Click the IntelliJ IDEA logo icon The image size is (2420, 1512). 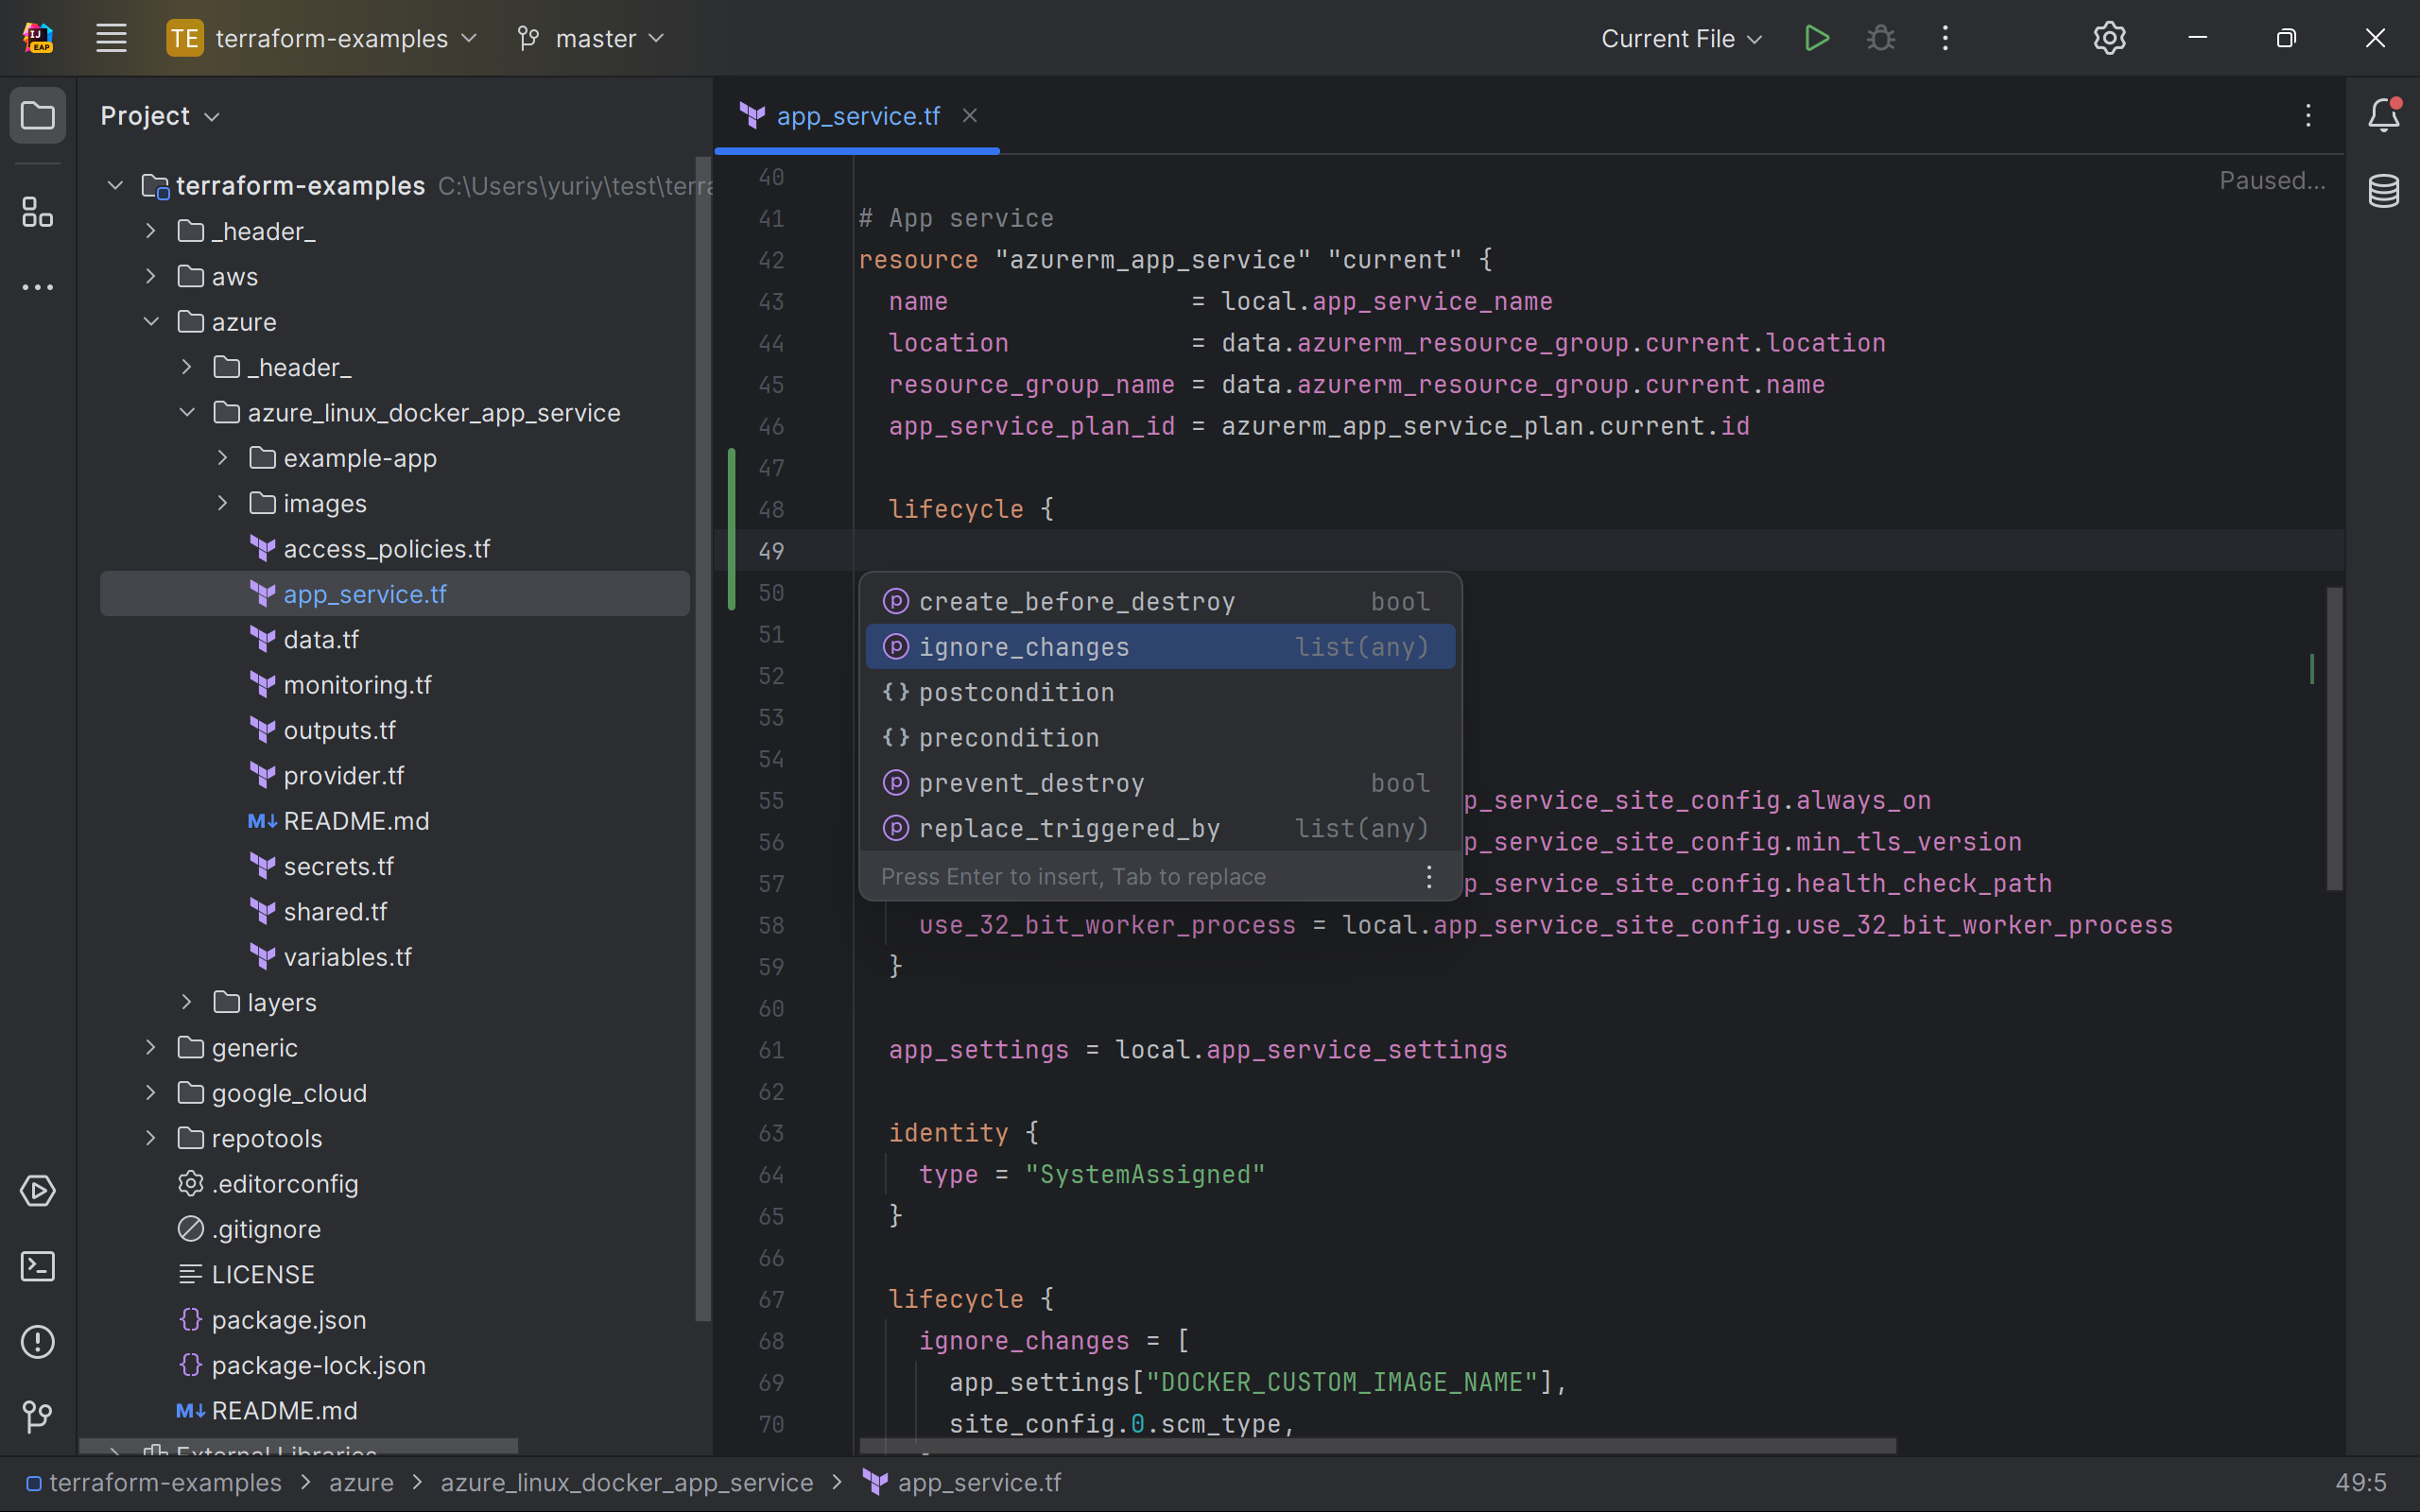pos(38,38)
